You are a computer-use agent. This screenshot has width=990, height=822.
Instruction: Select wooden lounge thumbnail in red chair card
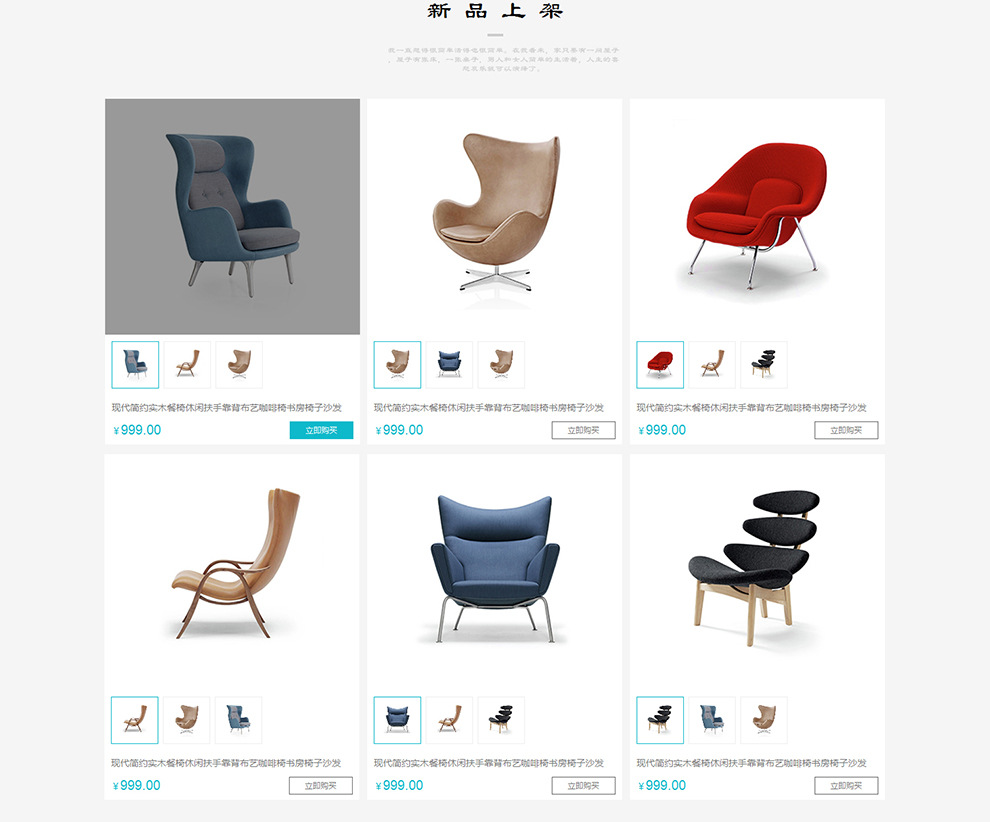[x=712, y=365]
